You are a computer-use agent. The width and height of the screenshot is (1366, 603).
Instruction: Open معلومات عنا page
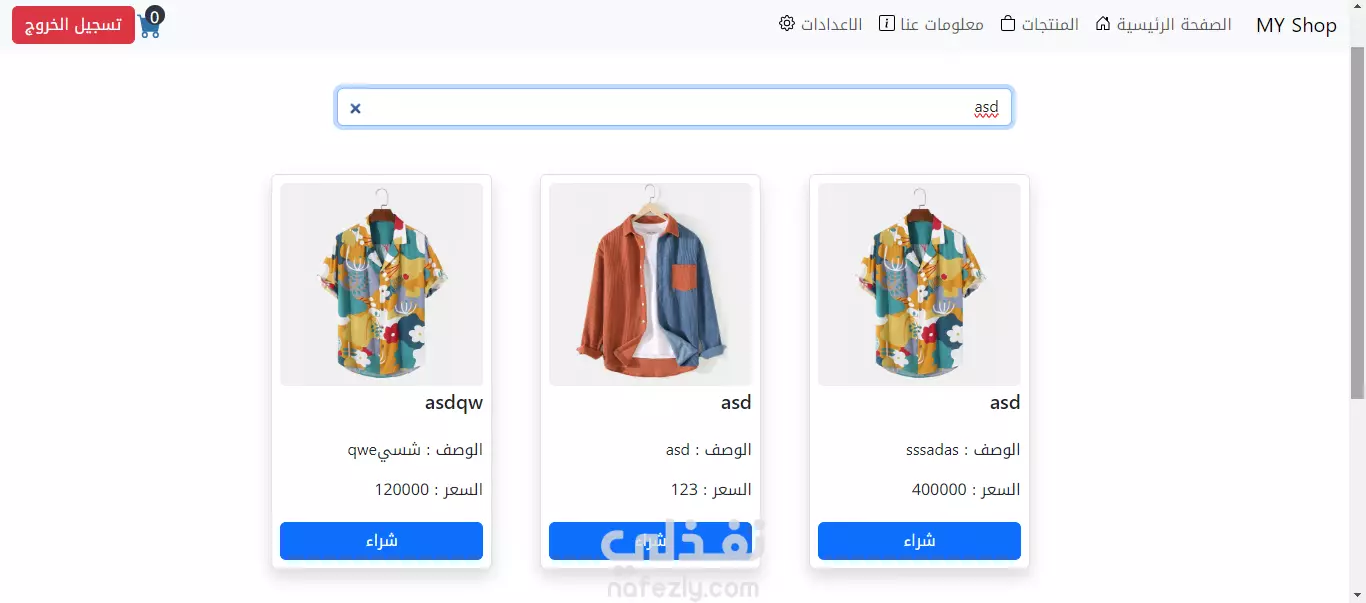942,24
